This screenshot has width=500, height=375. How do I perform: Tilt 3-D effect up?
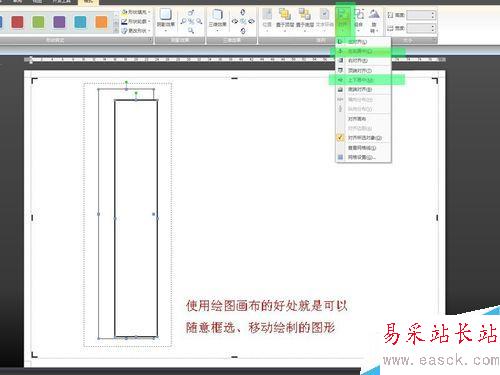coord(243,12)
